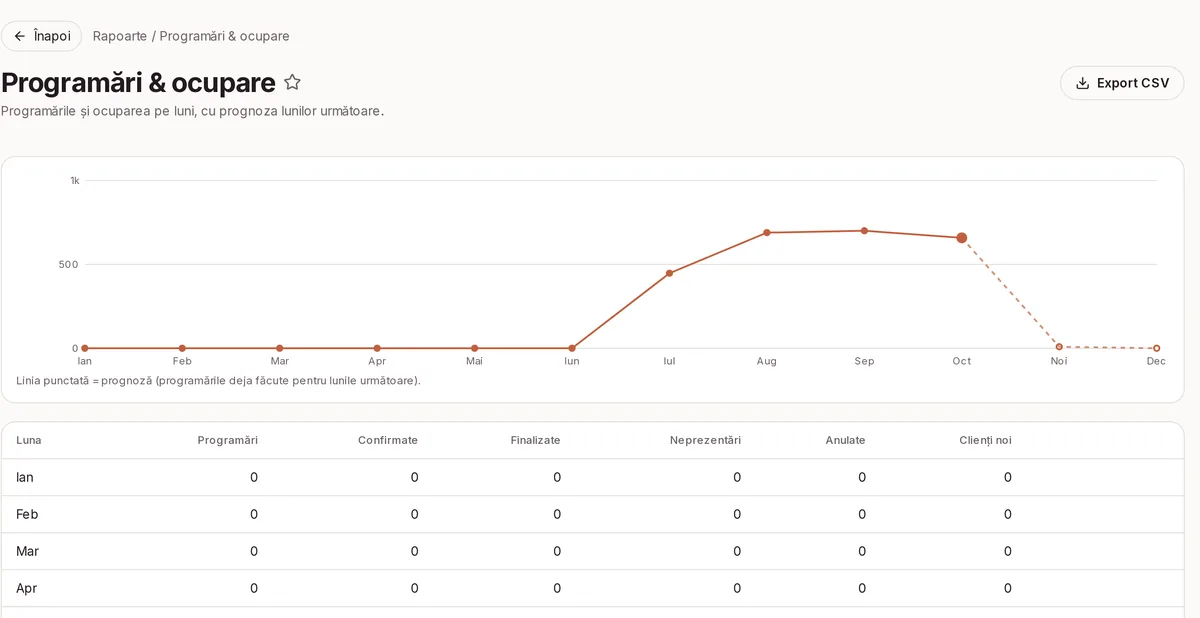The width and height of the screenshot is (1200, 618).
Task: Select the Ian row label in the table
Action: click(x=25, y=477)
